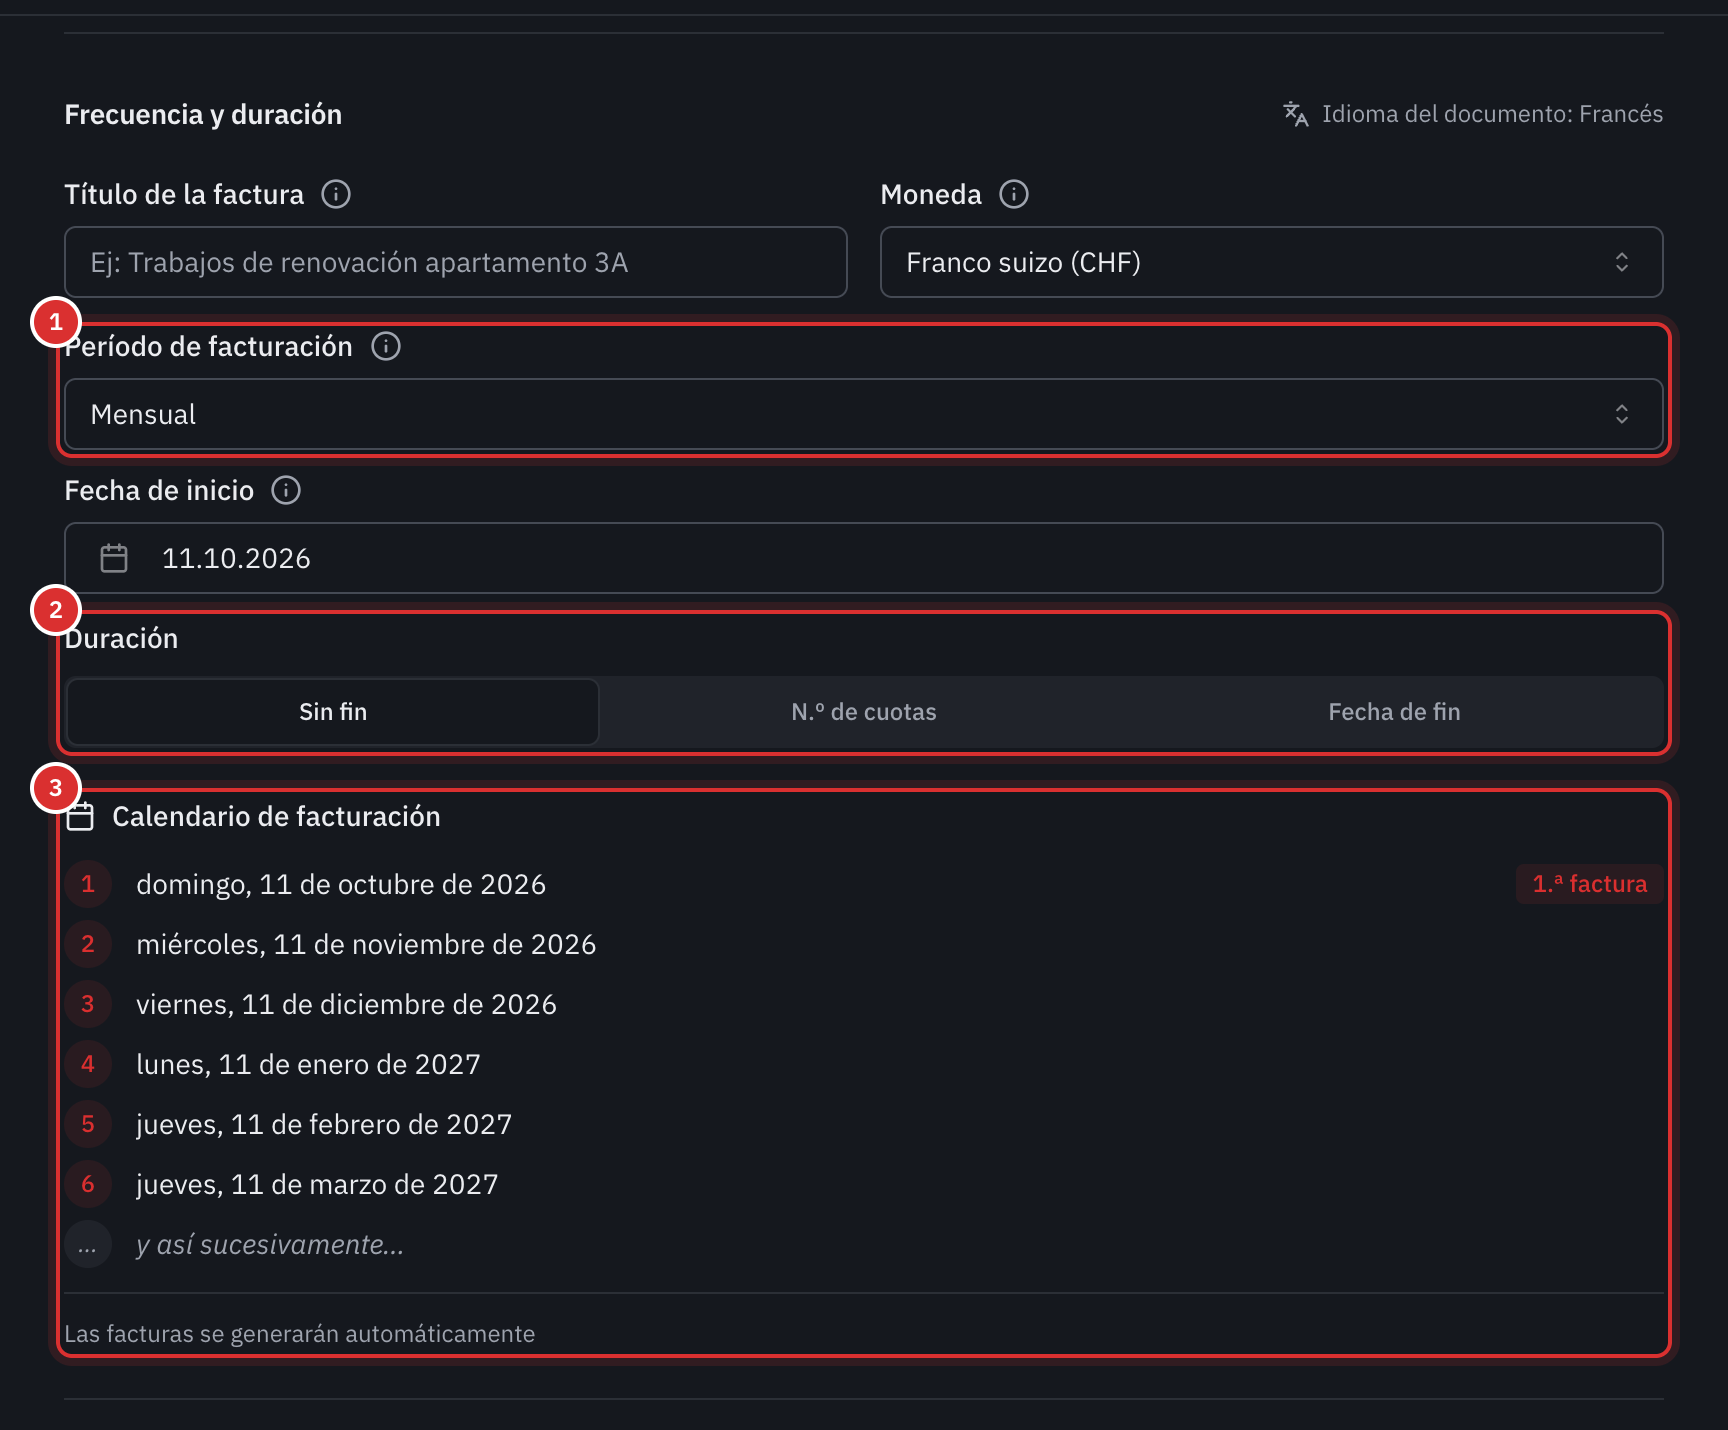Select 'domingo, 11 de octubre de 2026'
This screenshot has height=1430, width=1728.
pos(341,884)
